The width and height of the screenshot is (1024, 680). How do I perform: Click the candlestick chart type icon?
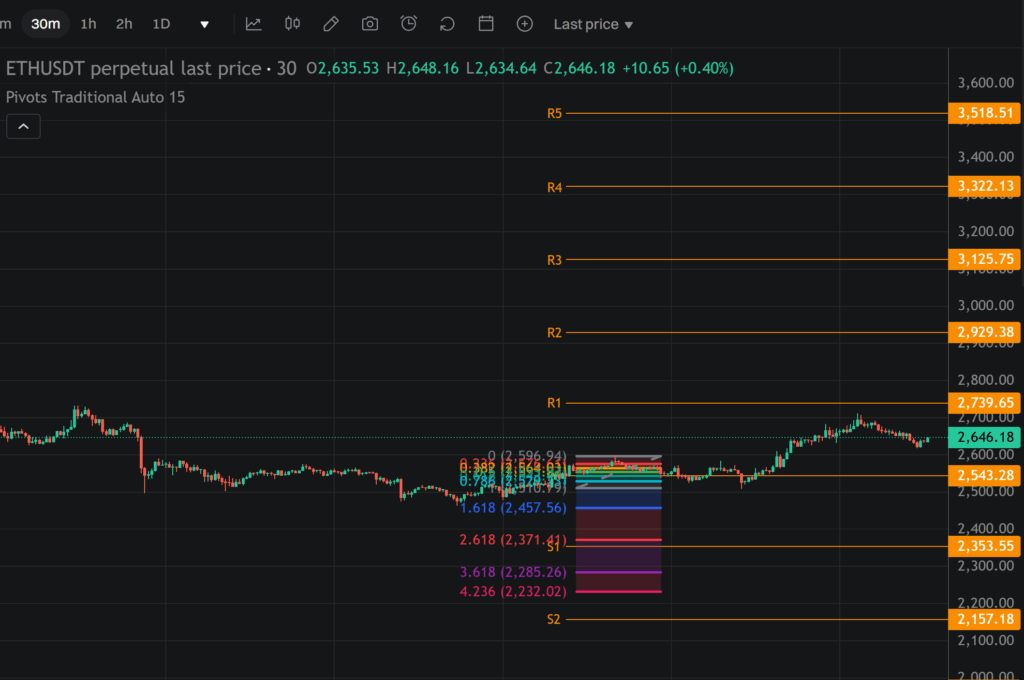click(292, 24)
